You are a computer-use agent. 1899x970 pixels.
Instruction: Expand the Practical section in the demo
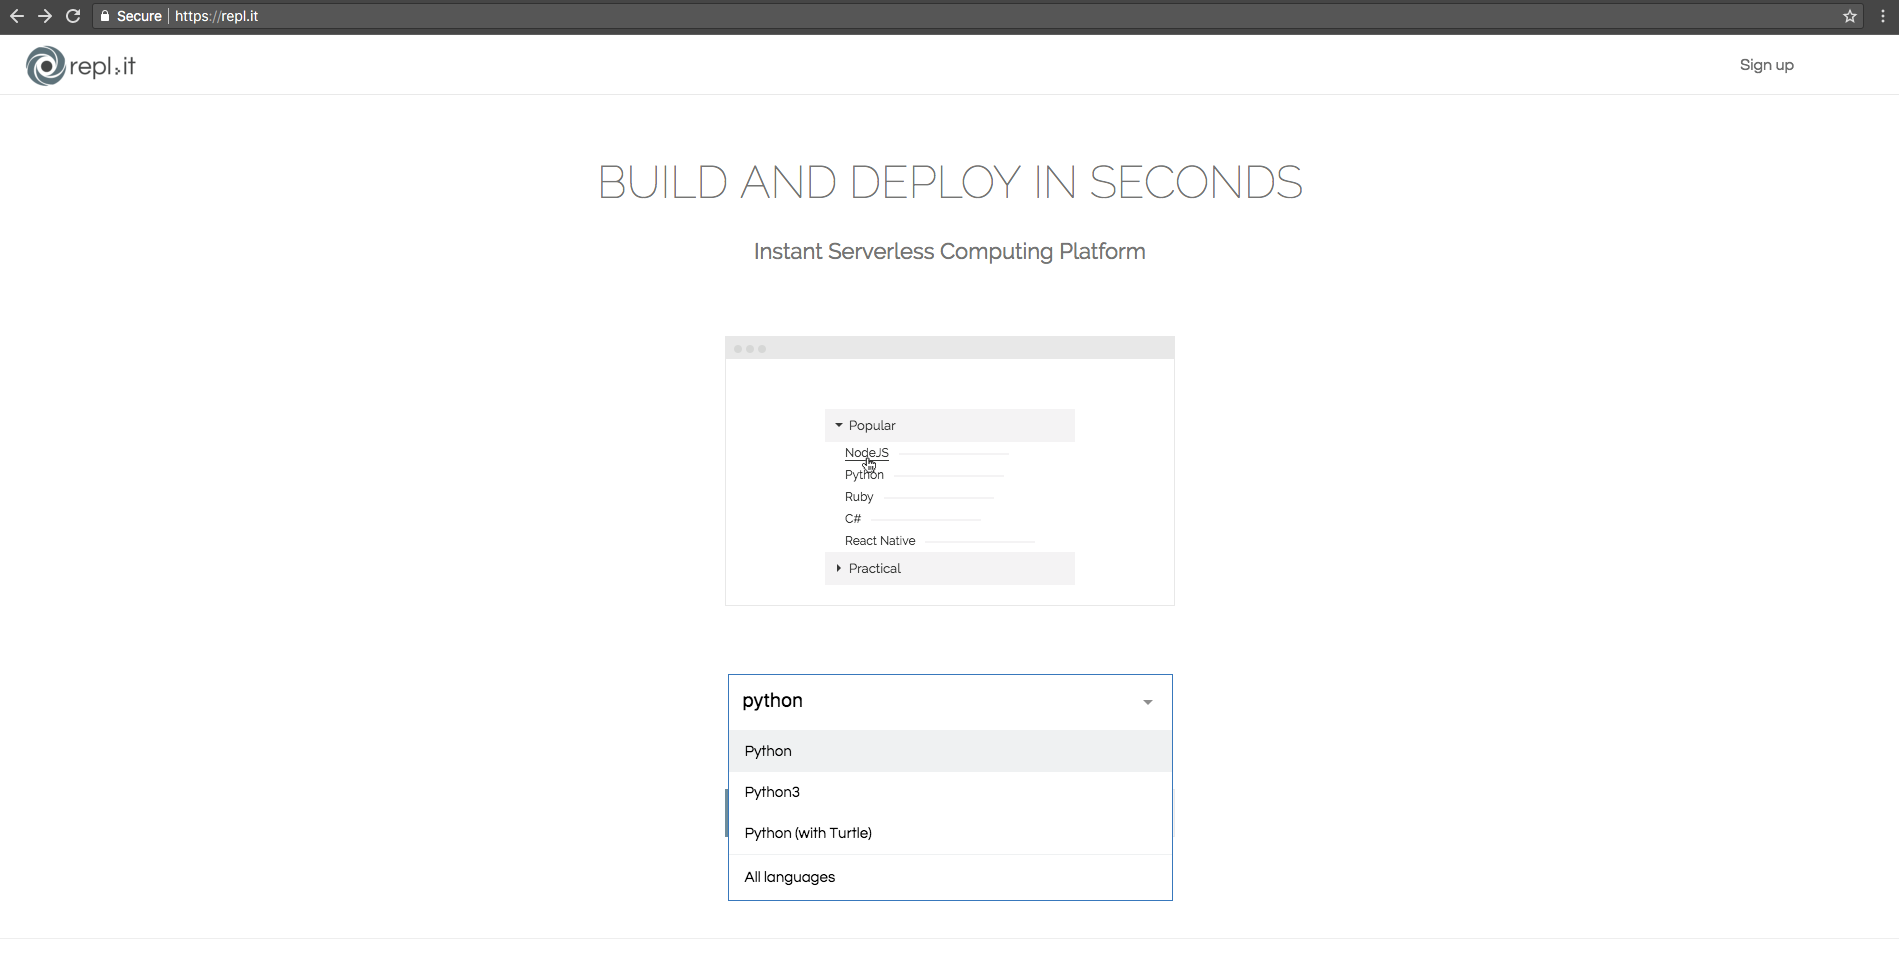949,568
